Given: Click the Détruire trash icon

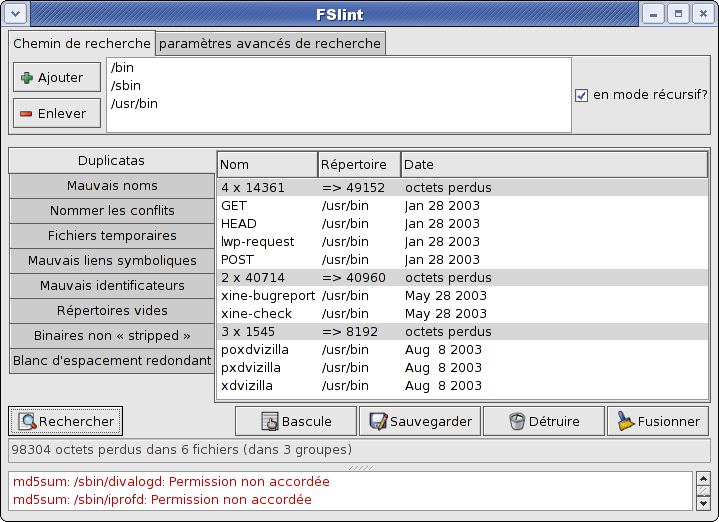Looking at the screenshot, I should [517, 421].
